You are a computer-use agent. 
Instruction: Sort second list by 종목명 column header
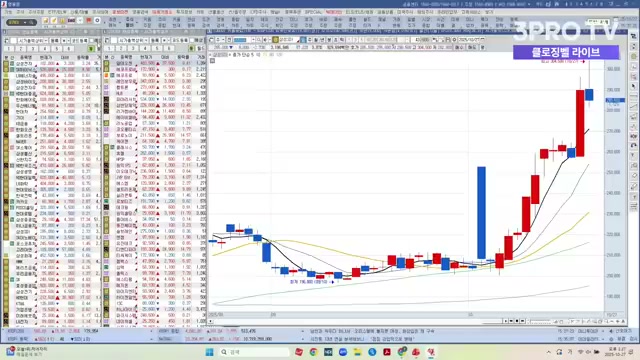[127, 58]
